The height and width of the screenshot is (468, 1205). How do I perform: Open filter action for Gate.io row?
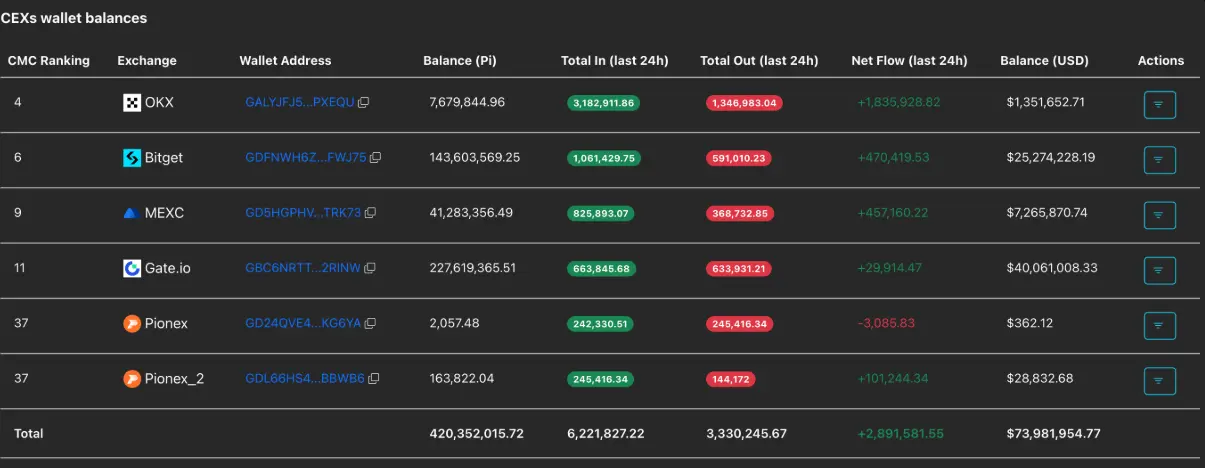click(1159, 269)
